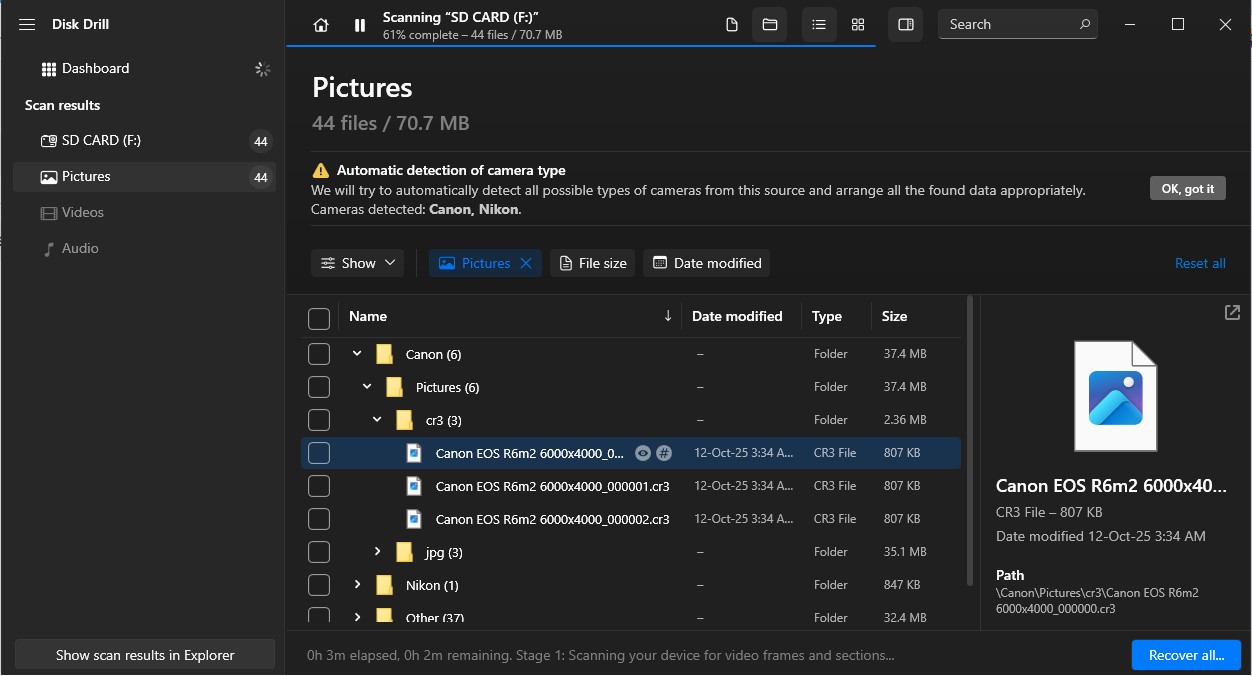Click the hash icon on the selected file row

[664, 453]
